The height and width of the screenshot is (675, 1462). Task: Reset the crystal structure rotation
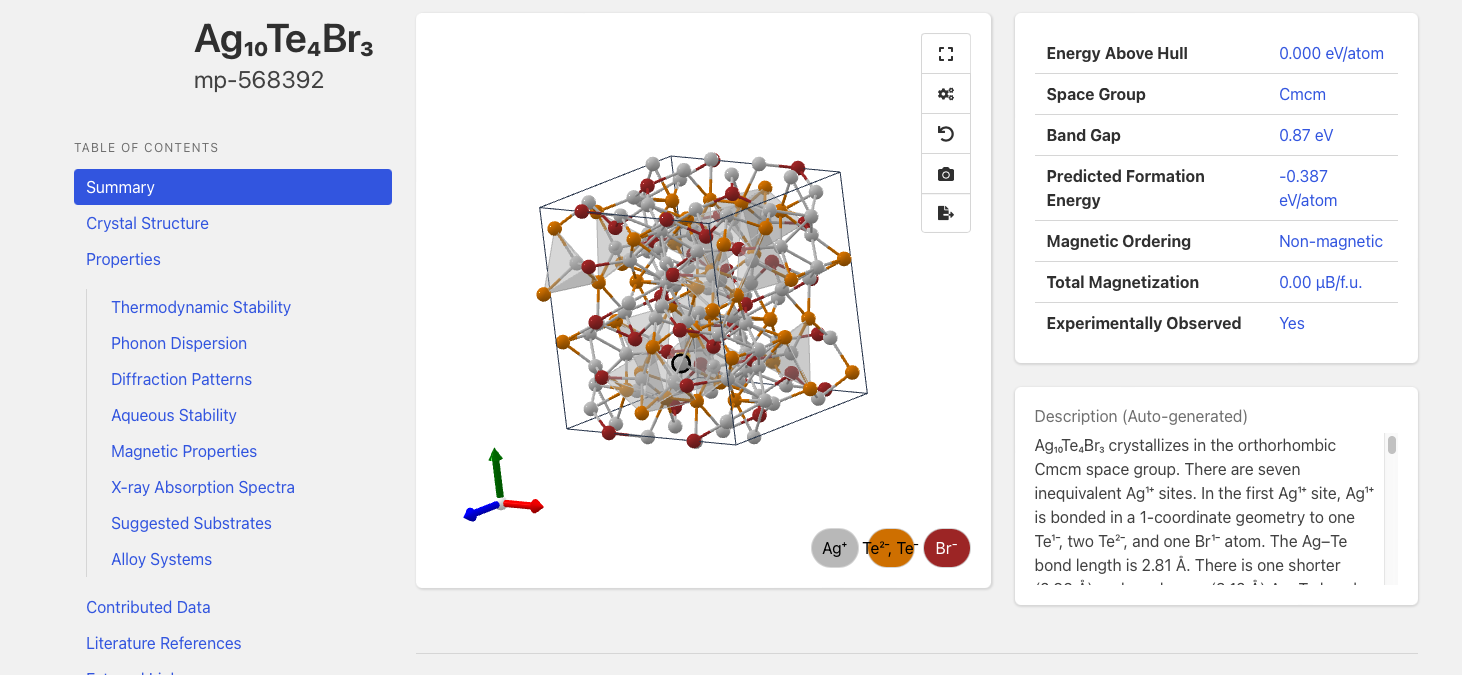coord(945,133)
